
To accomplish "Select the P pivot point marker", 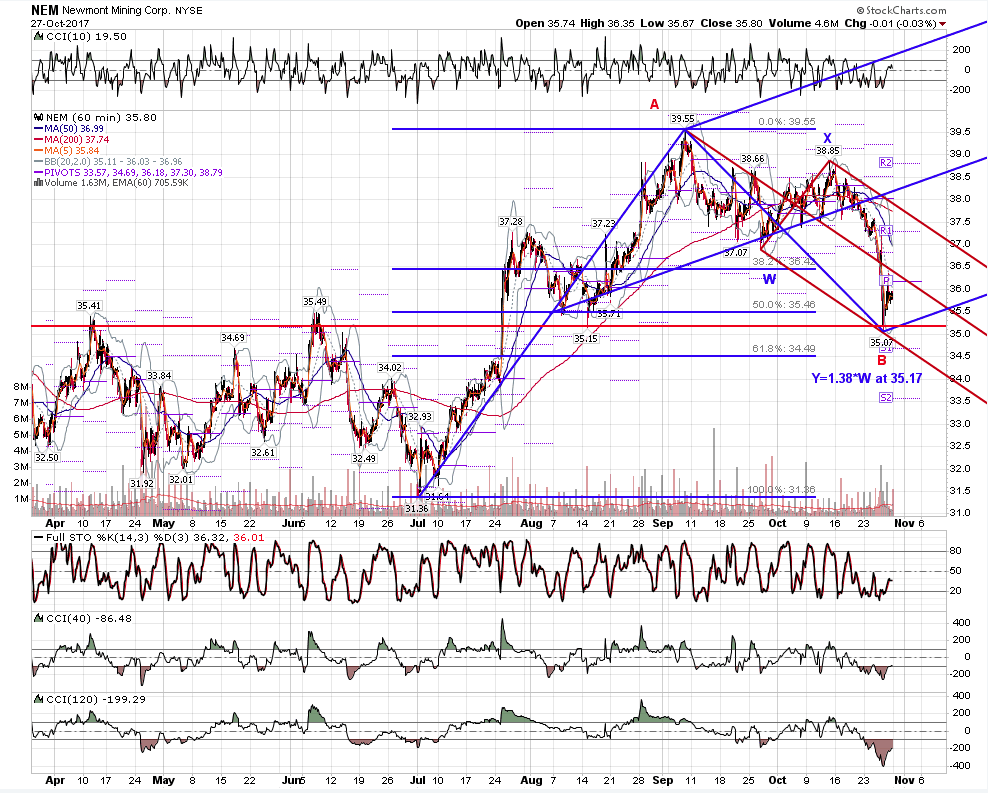I will [x=886, y=280].
